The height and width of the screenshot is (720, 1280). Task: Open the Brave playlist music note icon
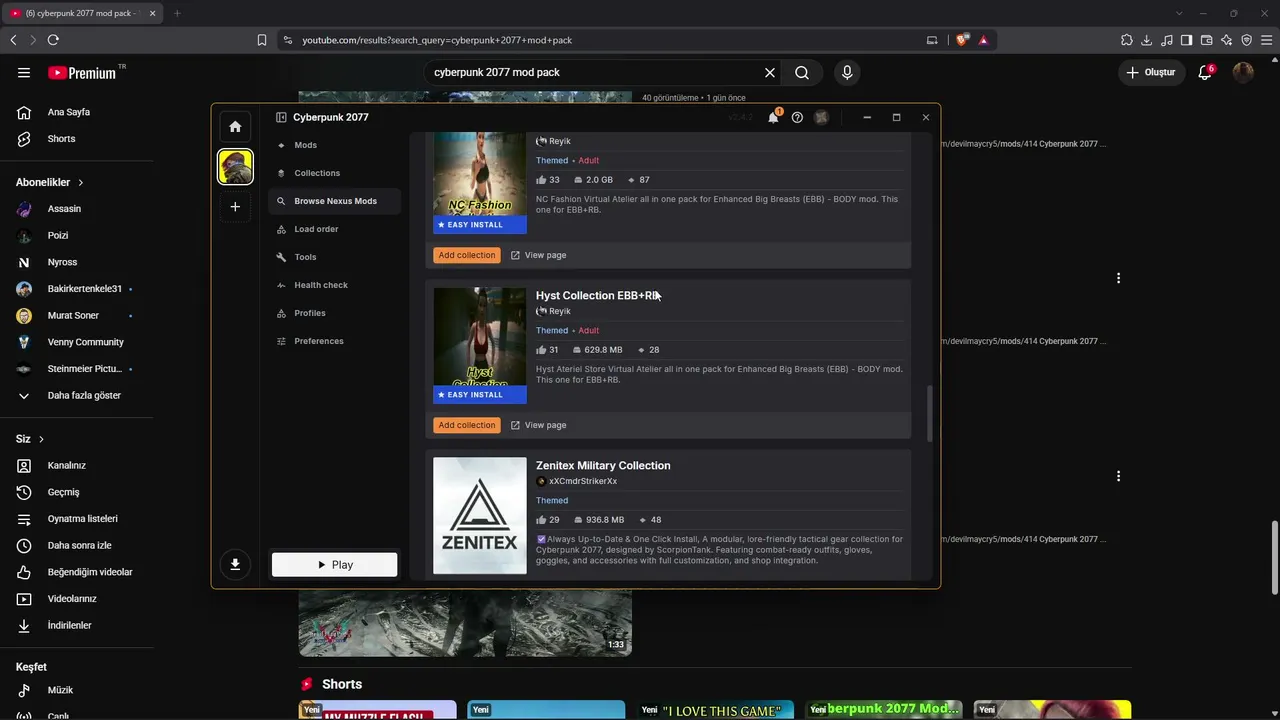(1167, 40)
